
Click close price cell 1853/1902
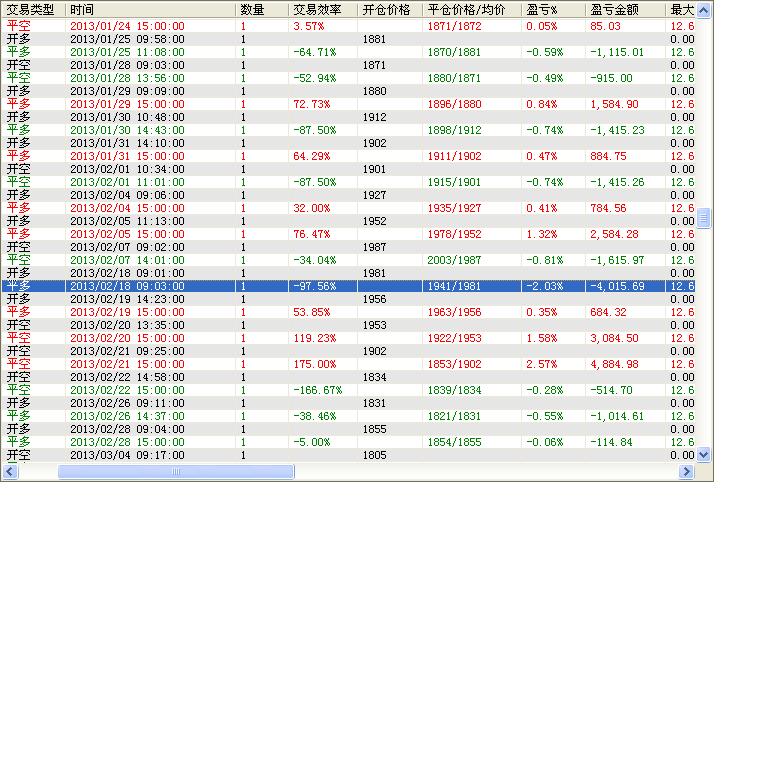[454, 364]
